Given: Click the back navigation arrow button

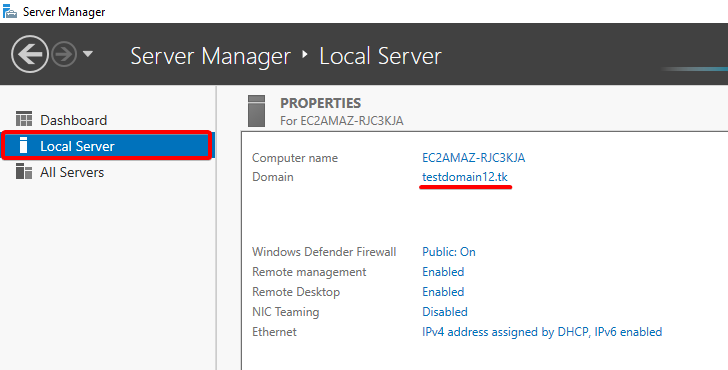Looking at the screenshot, I should [30, 54].
